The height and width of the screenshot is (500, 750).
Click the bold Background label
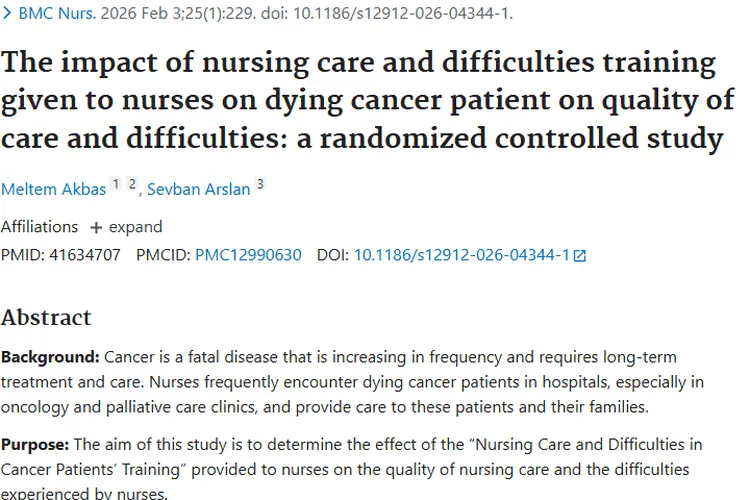point(50,357)
